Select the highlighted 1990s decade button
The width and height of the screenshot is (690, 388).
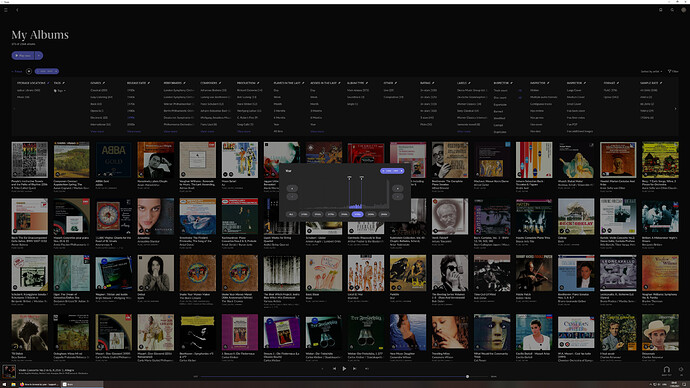[357, 214]
